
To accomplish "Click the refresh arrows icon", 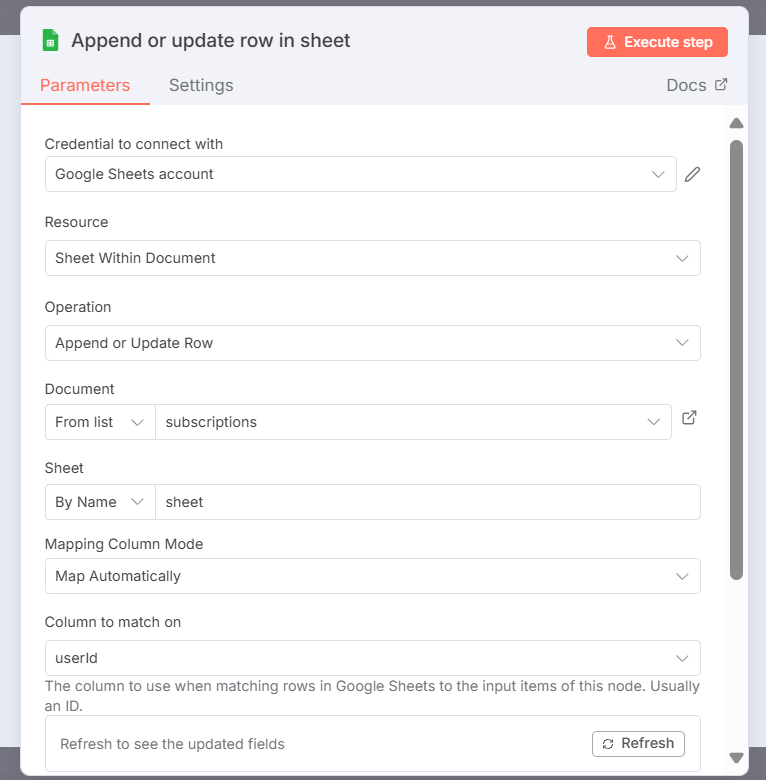I will 608,743.
